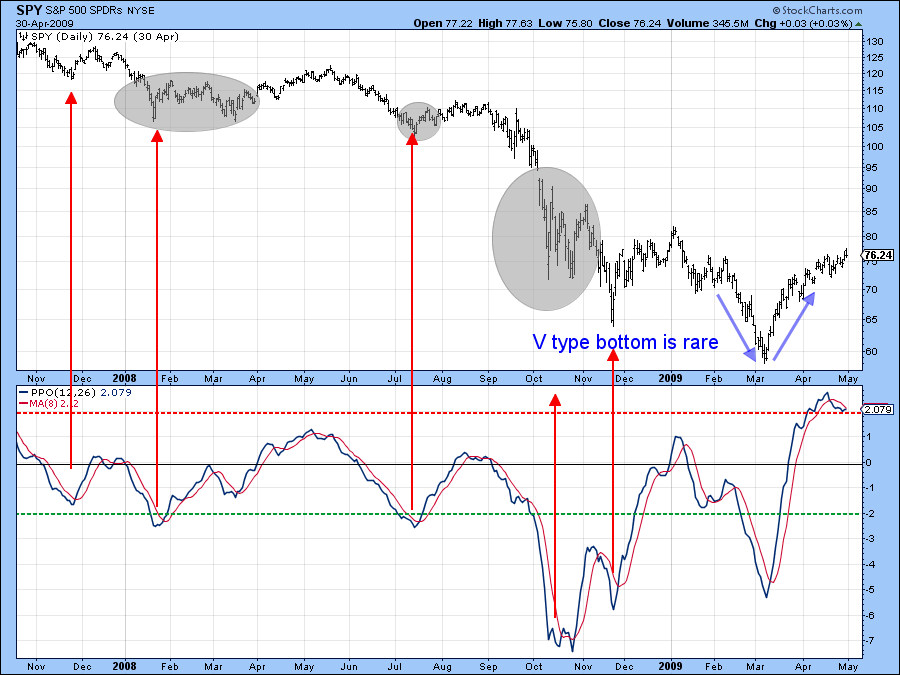Open the StockCharts.com copyright link

click(x=817, y=10)
